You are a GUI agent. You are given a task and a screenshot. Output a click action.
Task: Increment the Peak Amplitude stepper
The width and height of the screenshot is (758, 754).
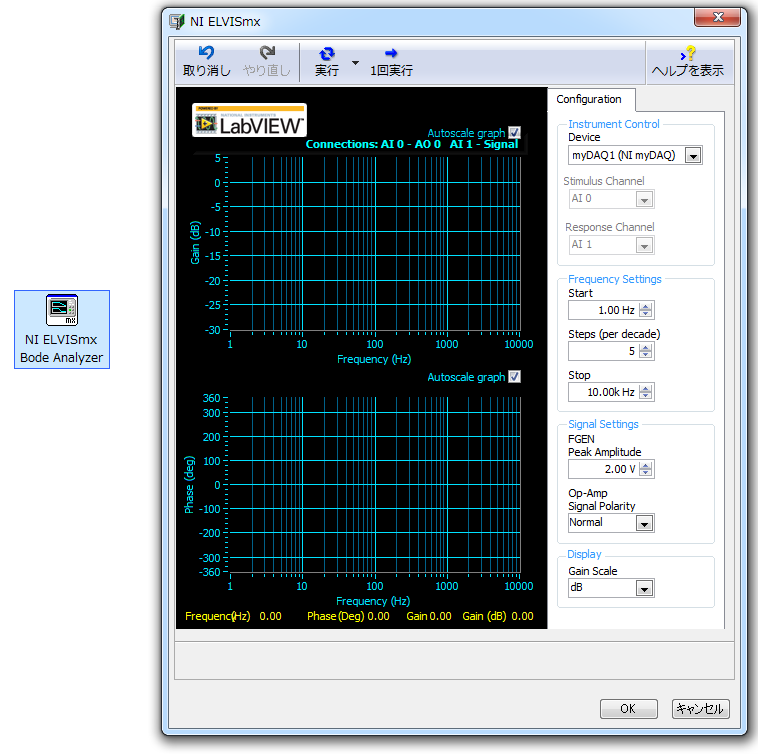pyautogui.click(x=646, y=465)
